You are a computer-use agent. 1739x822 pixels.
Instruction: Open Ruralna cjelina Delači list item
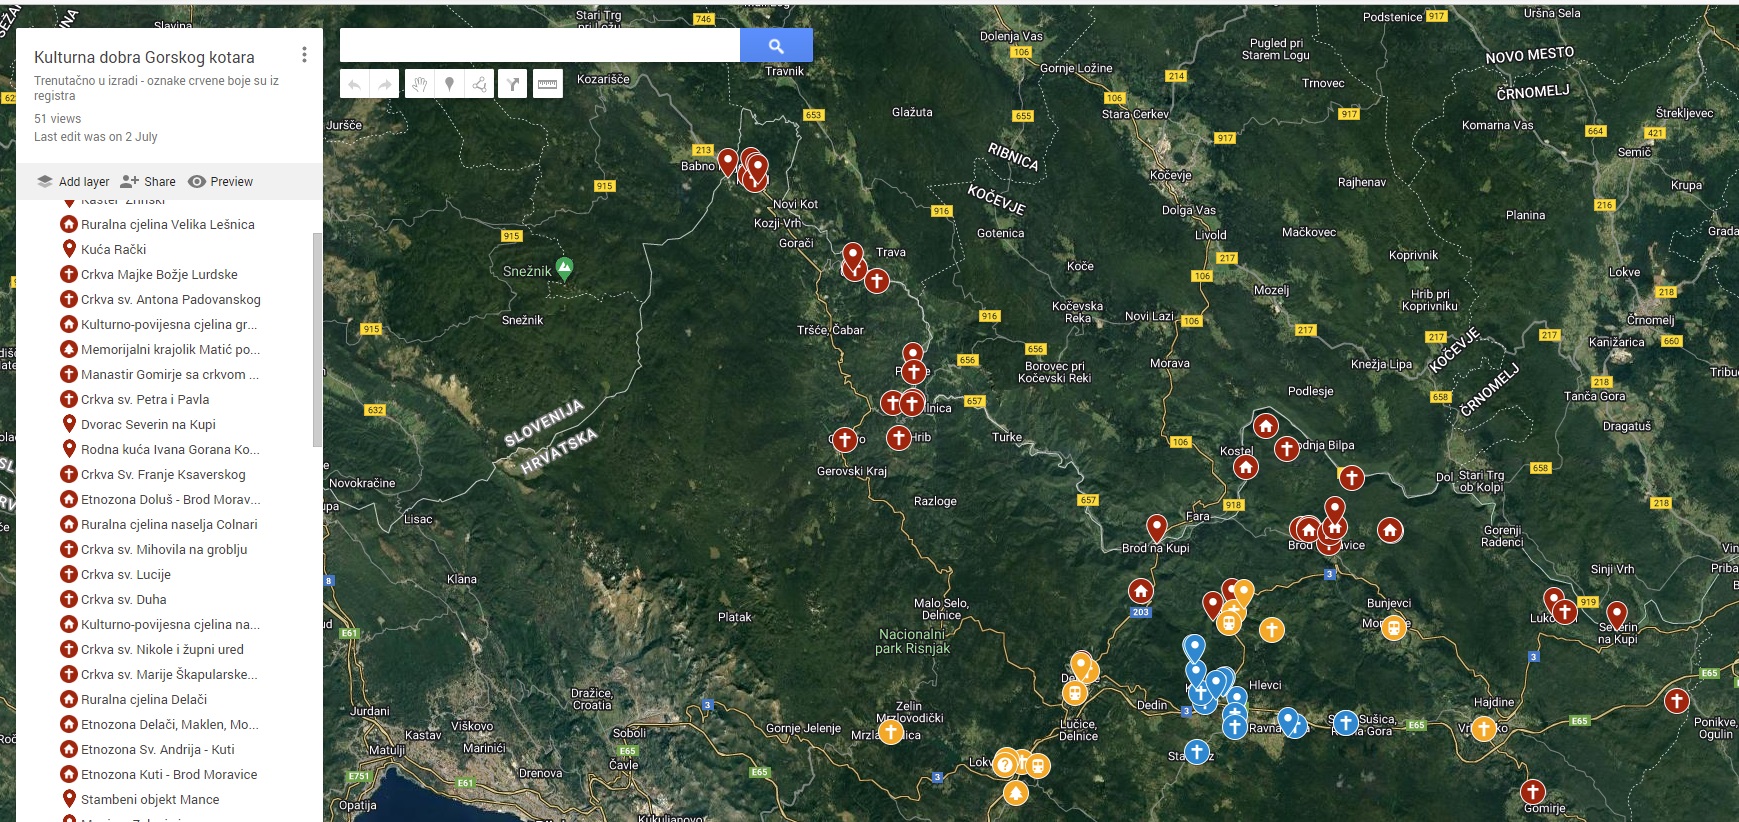tap(144, 699)
